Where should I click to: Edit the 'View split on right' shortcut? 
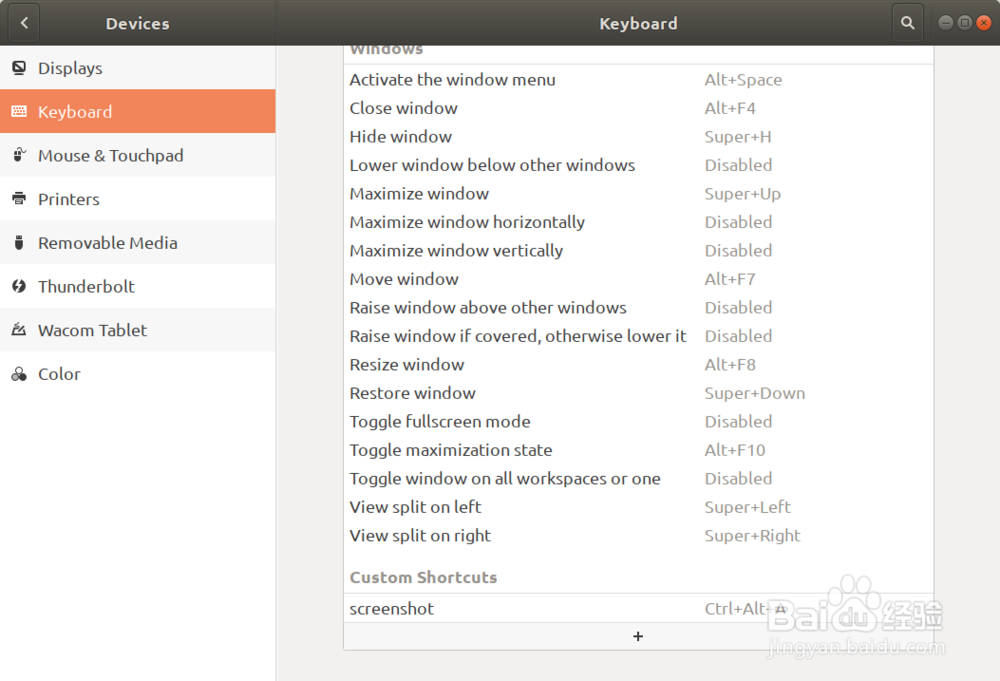(638, 536)
